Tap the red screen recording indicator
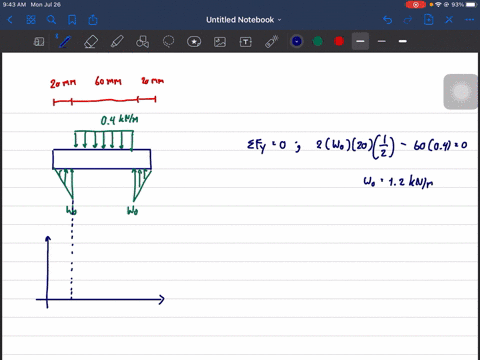The height and width of the screenshot is (360, 480). click(x=416, y=5)
